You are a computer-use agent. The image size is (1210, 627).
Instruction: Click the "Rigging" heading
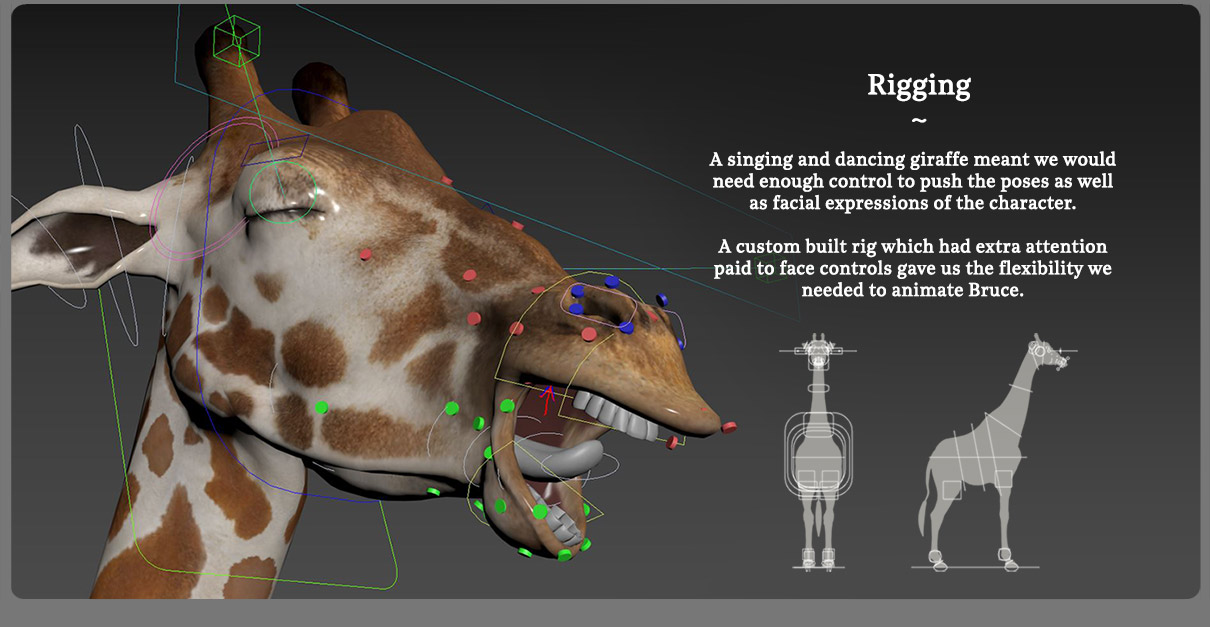pyautogui.click(x=919, y=85)
